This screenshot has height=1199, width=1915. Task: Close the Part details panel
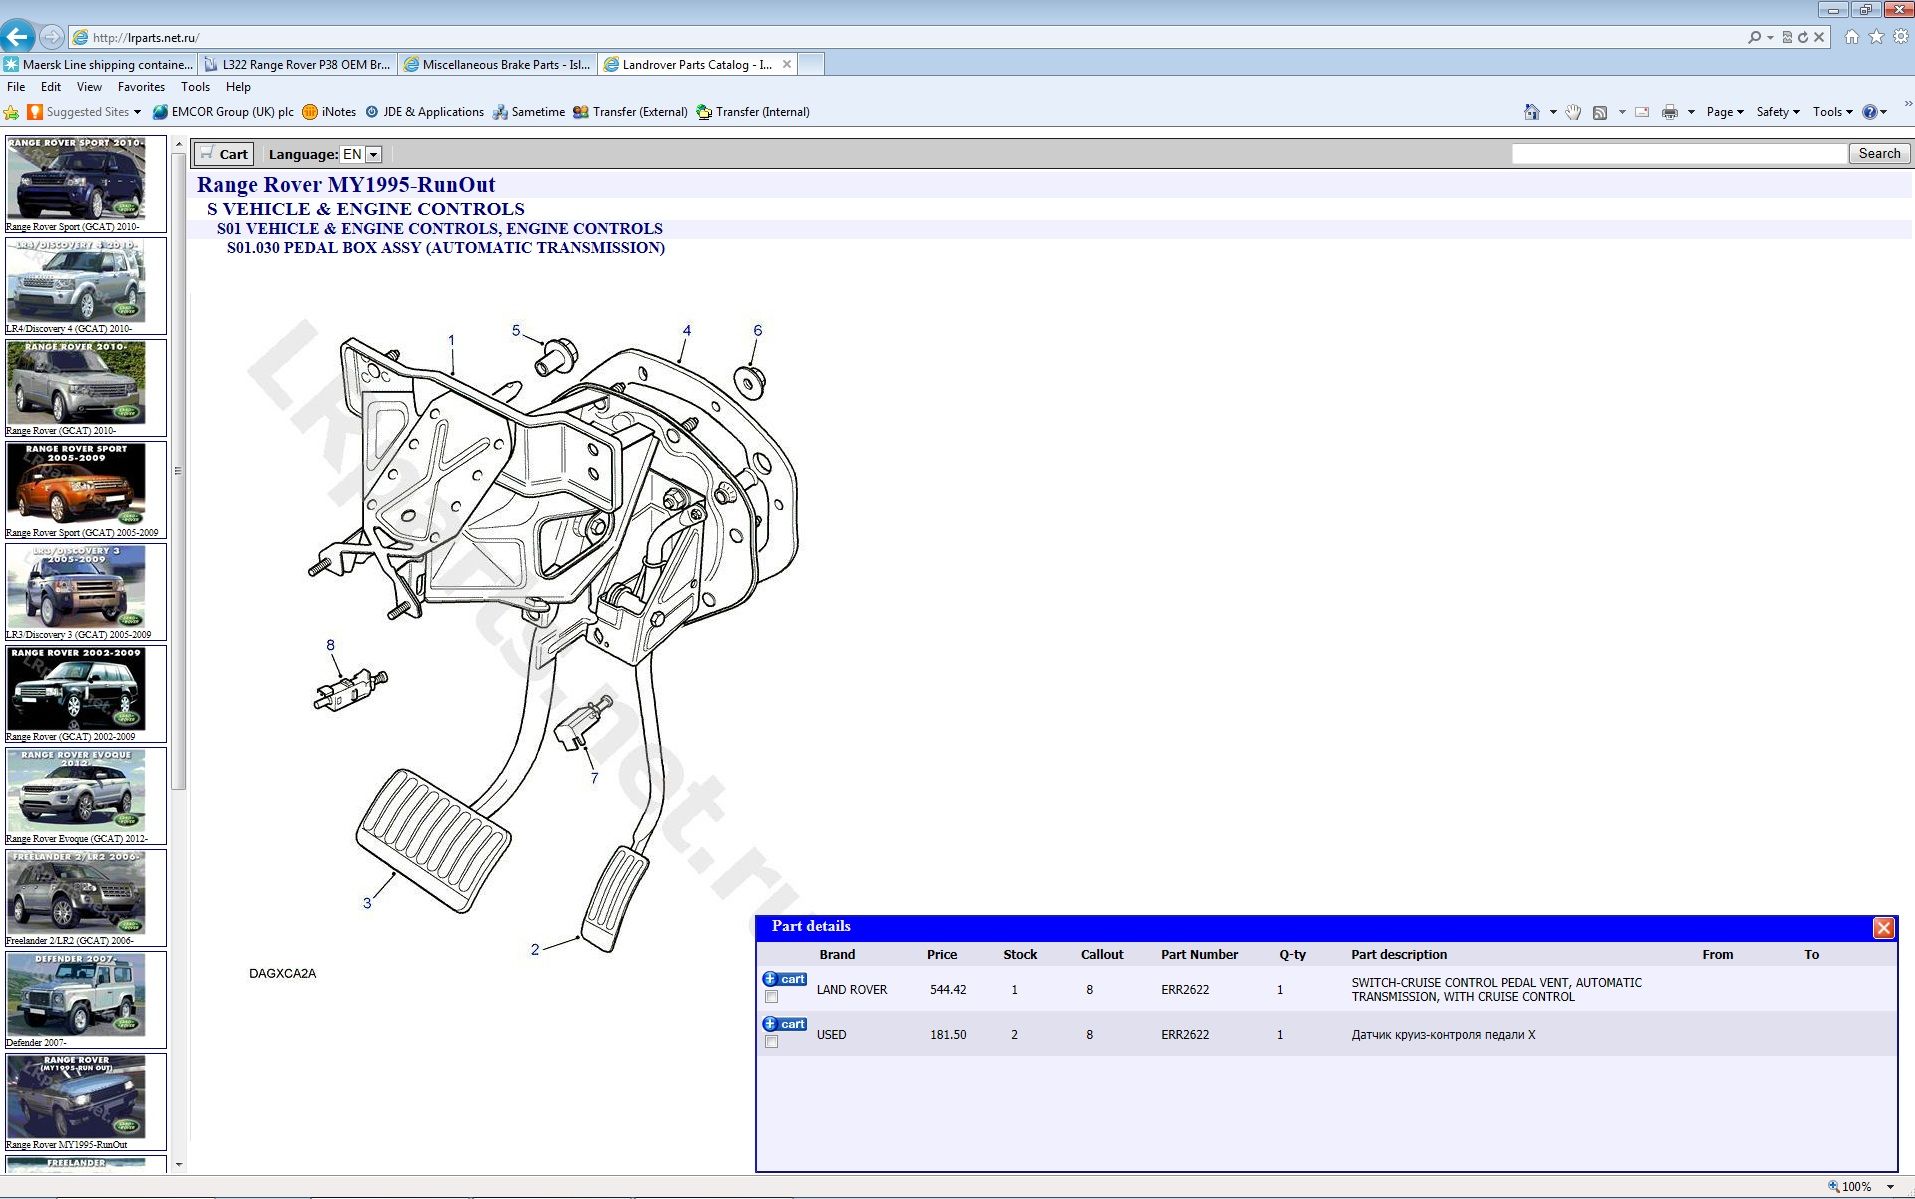coord(1883,927)
